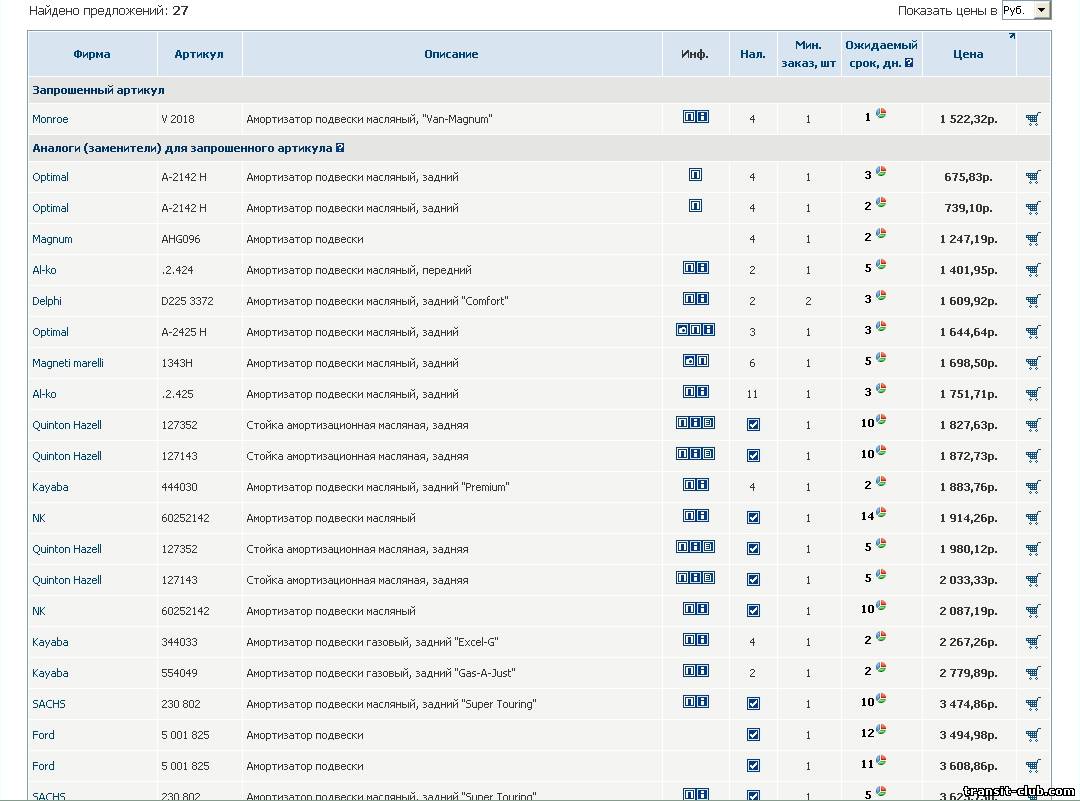This screenshot has width=1080, height=801.
Task: Add Kayaba 554049 to cart
Action: (x=1032, y=673)
